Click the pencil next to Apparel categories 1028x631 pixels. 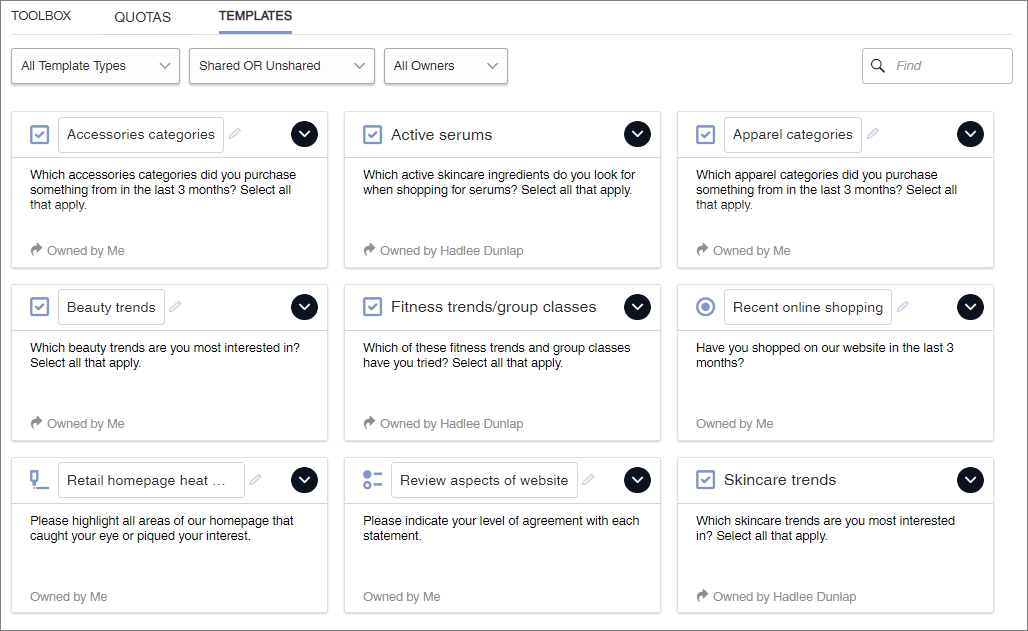(x=873, y=134)
